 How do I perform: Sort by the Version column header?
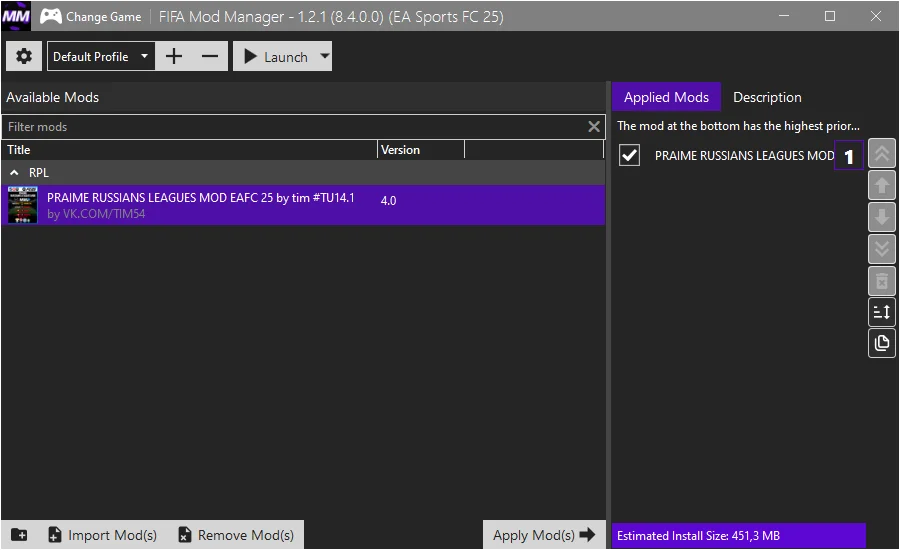click(421, 150)
